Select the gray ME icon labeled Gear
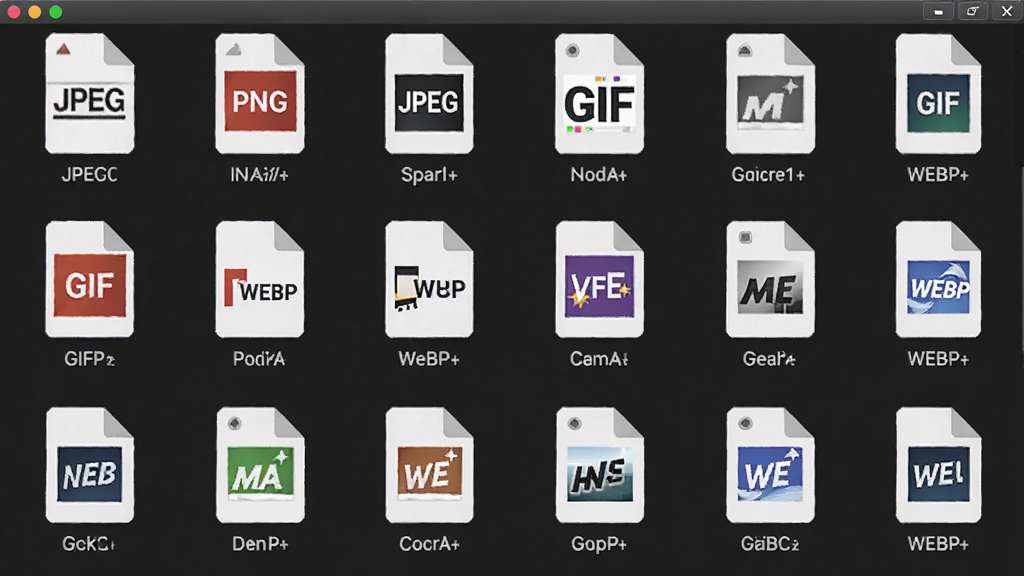The width and height of the screenshot is (1024, 576). tap(770, 279)
